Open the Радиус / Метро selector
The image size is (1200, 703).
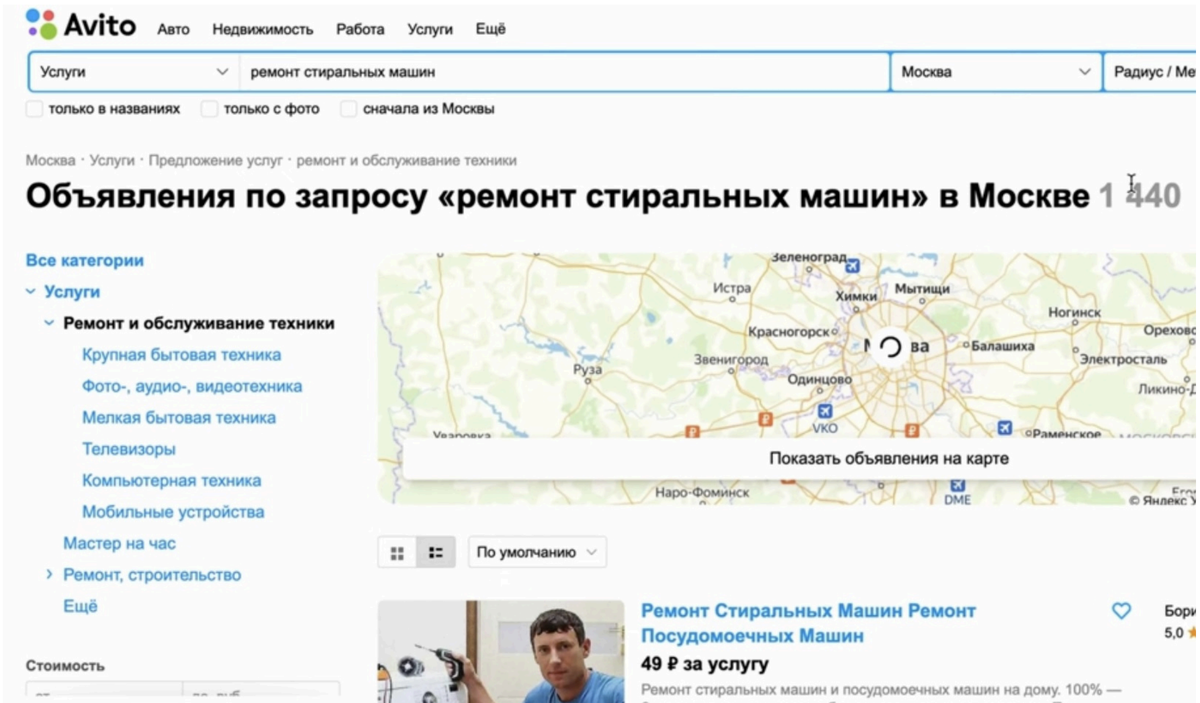1150,72
